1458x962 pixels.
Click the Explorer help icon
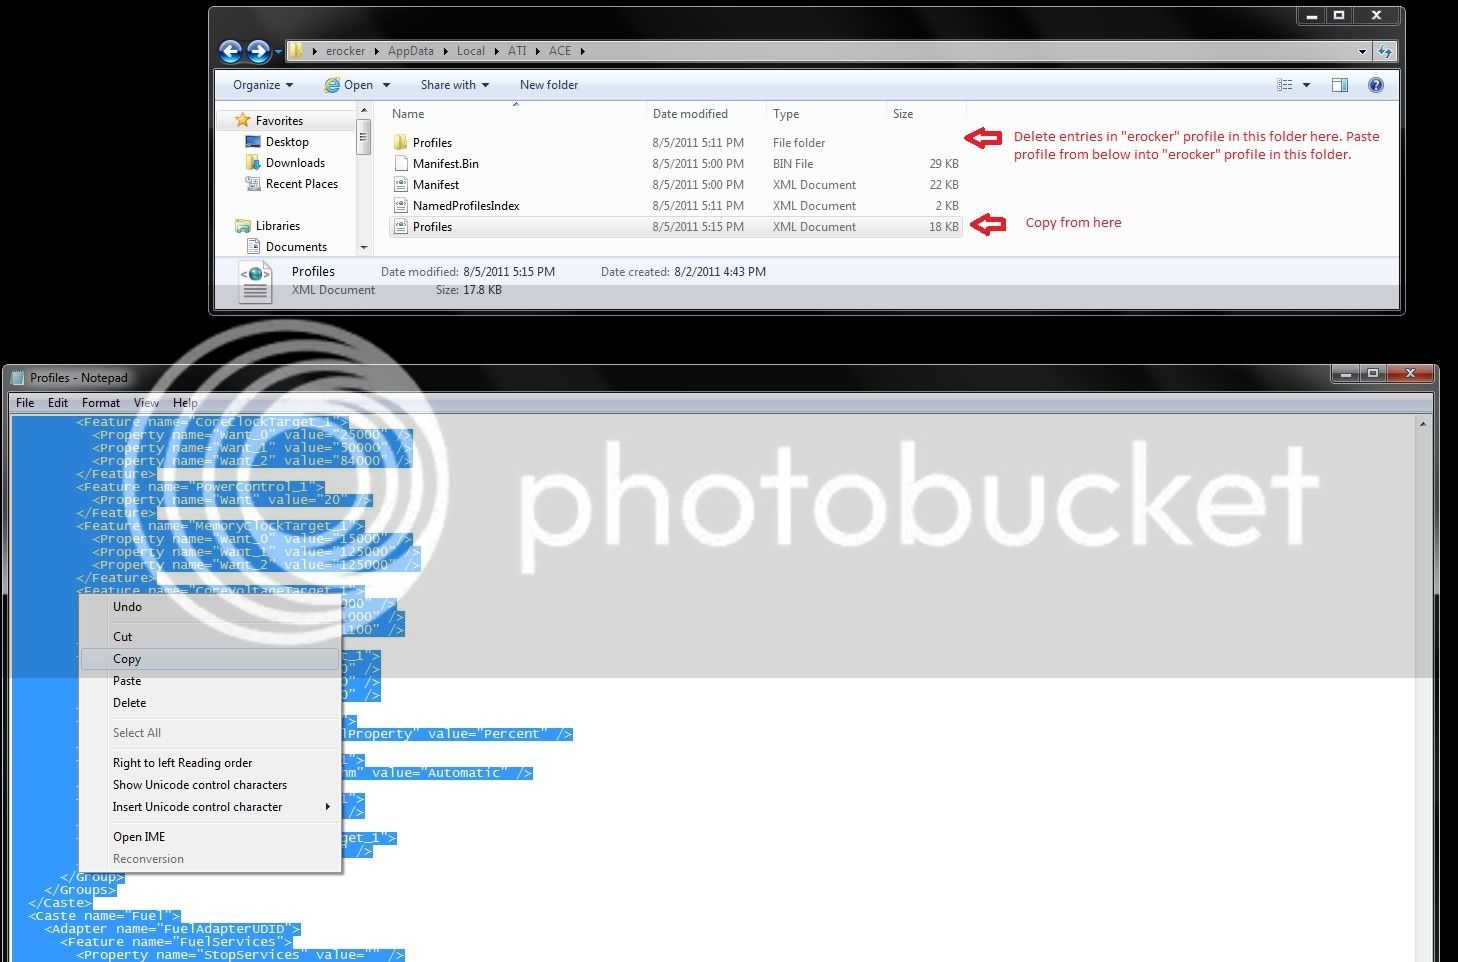[x=1376, y=85]
